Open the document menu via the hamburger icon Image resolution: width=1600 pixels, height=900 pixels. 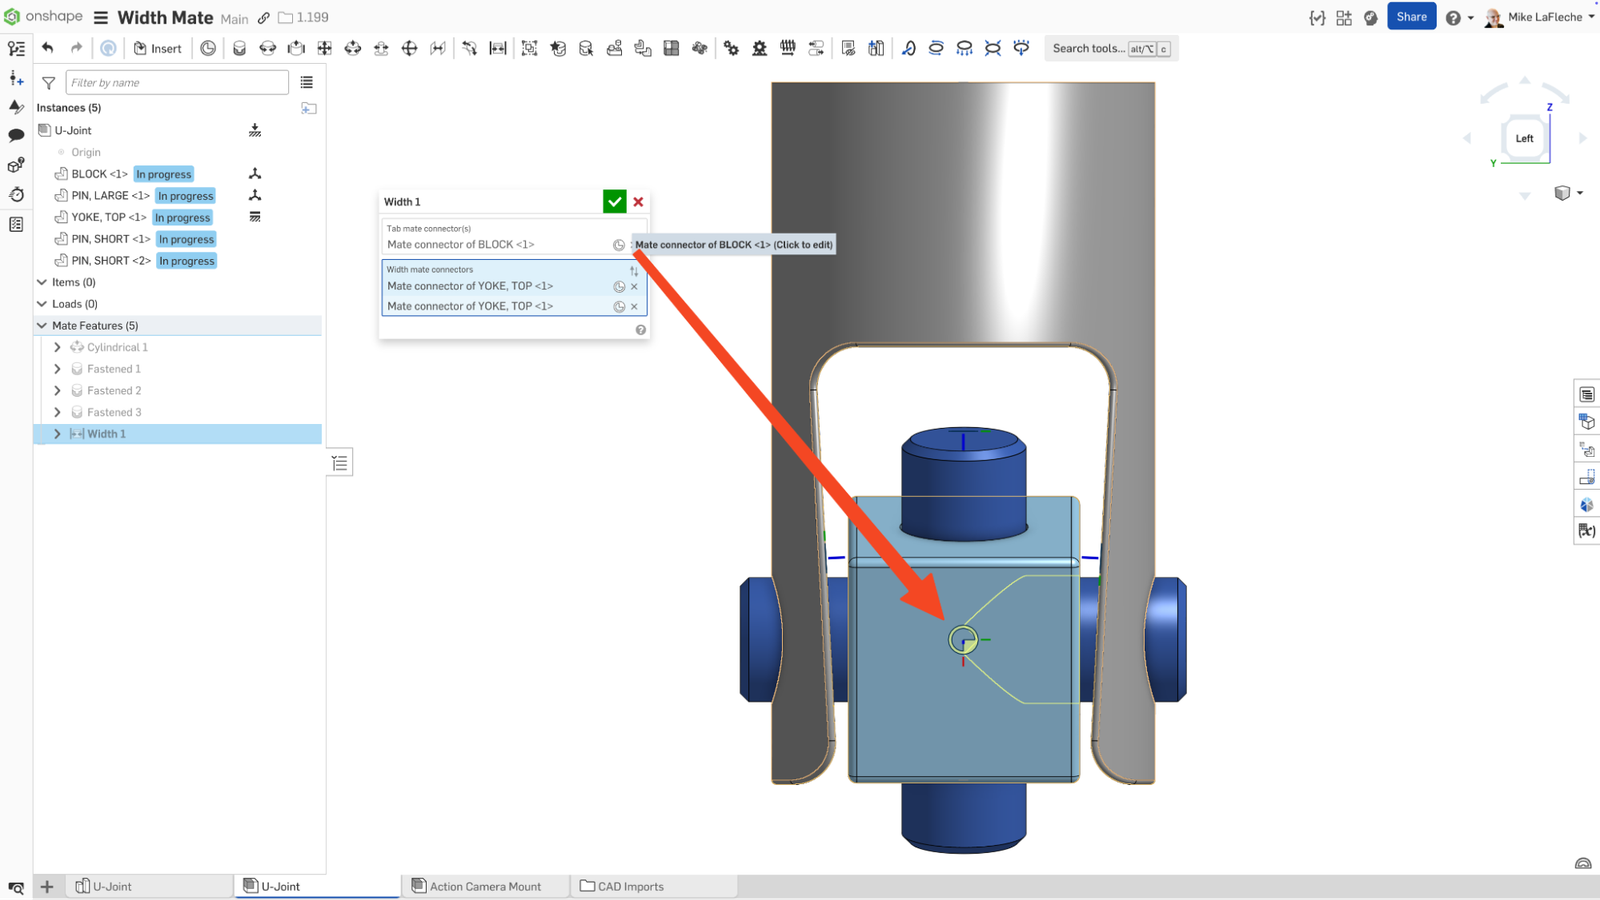(x=98, y=17)
